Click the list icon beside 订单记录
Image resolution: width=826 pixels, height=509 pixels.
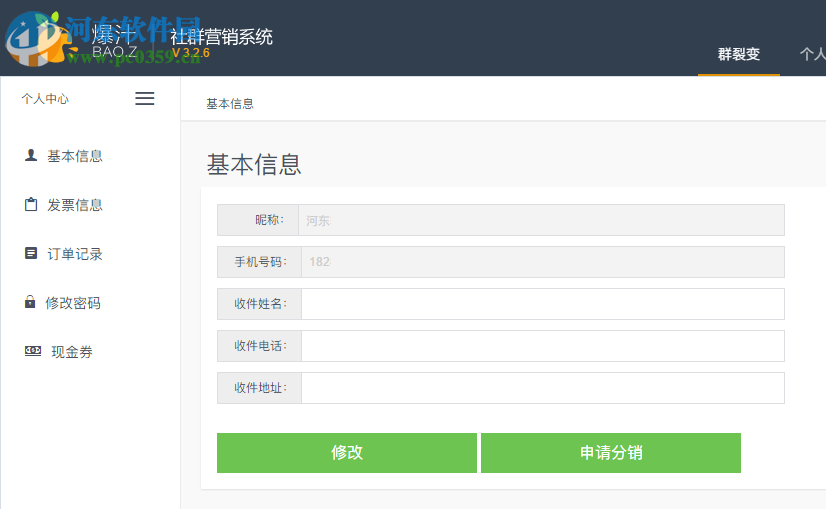pos(31,253)
